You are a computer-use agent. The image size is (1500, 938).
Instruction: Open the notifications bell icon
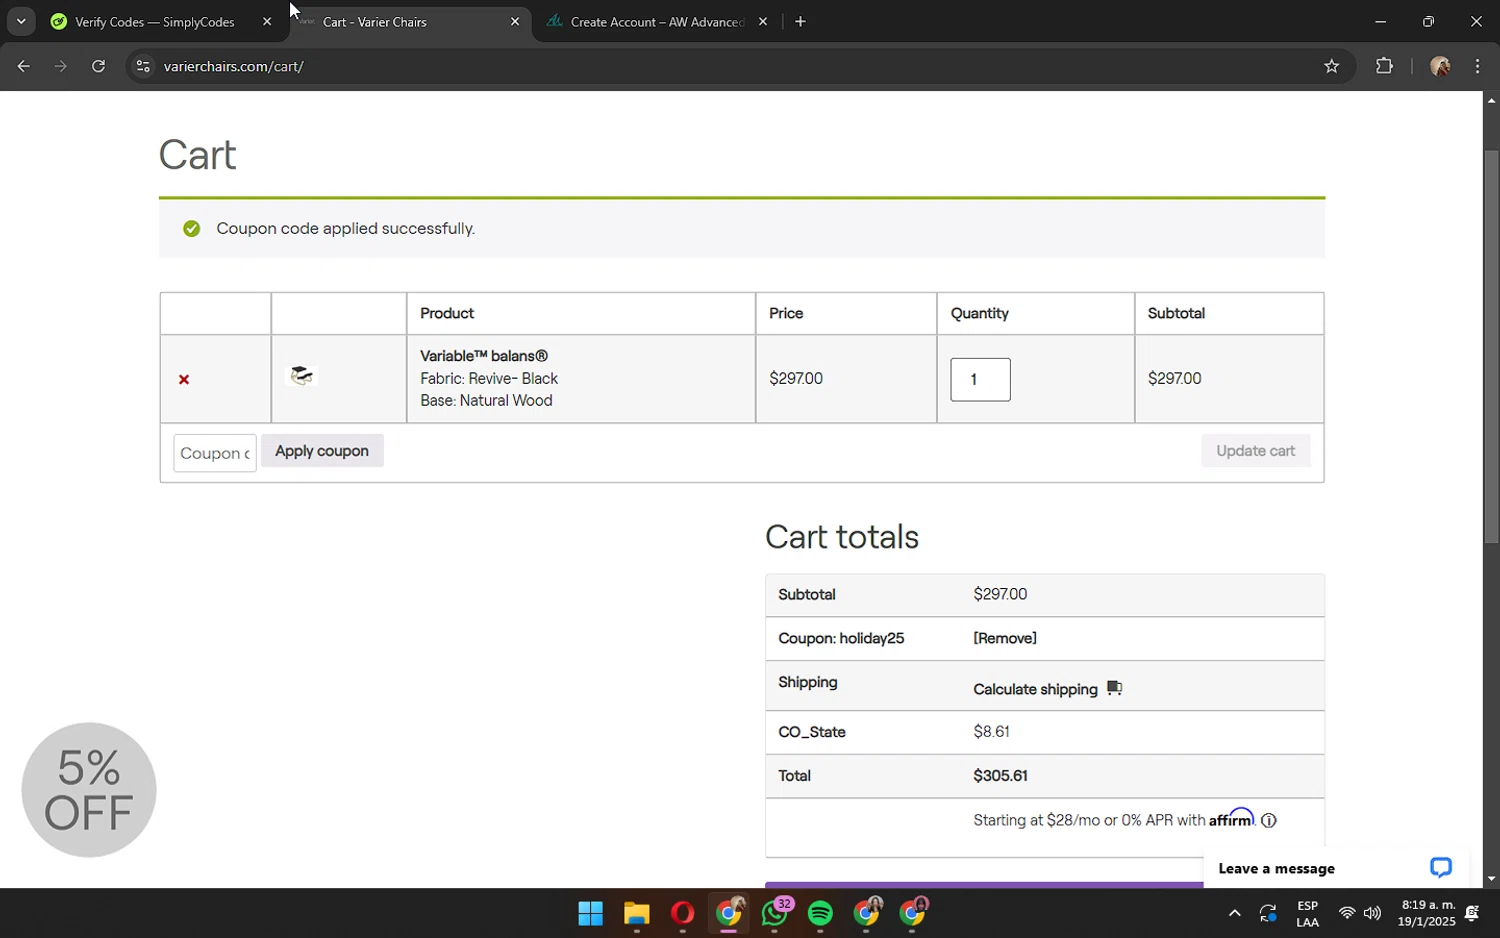[x=1472, y=913]
